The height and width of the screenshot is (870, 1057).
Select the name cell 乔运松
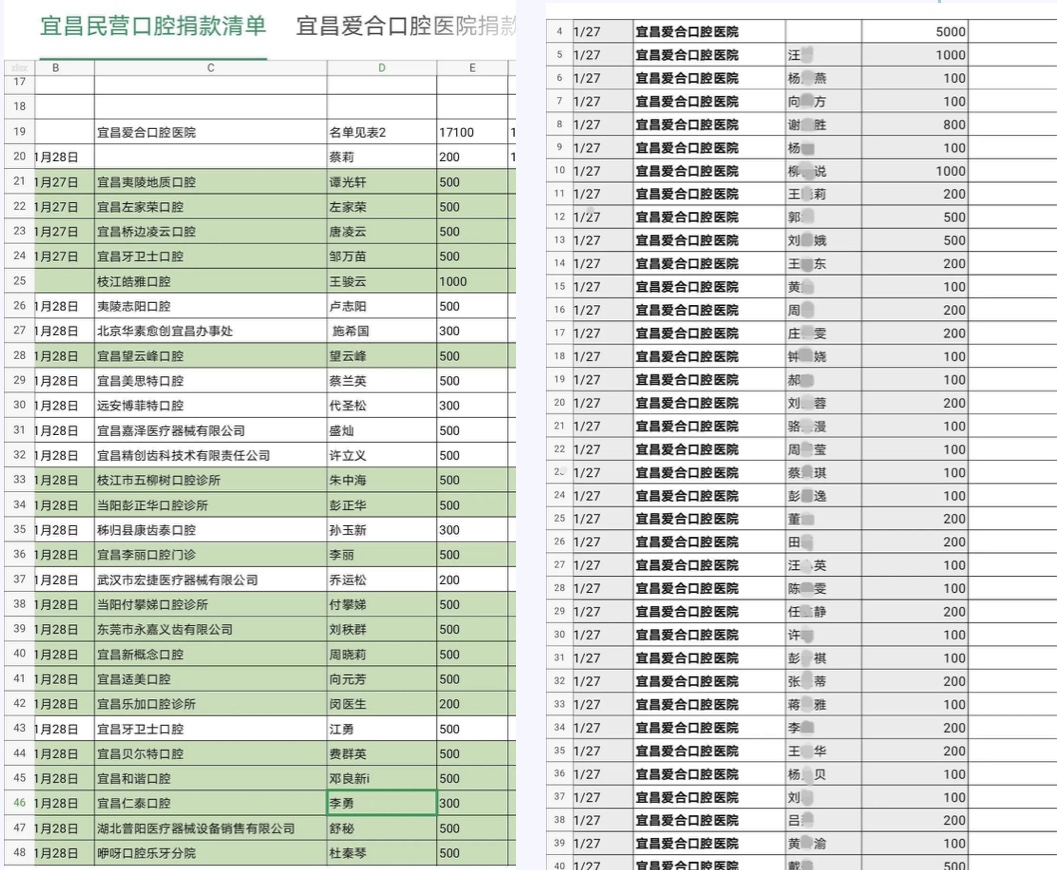(382, 580)
